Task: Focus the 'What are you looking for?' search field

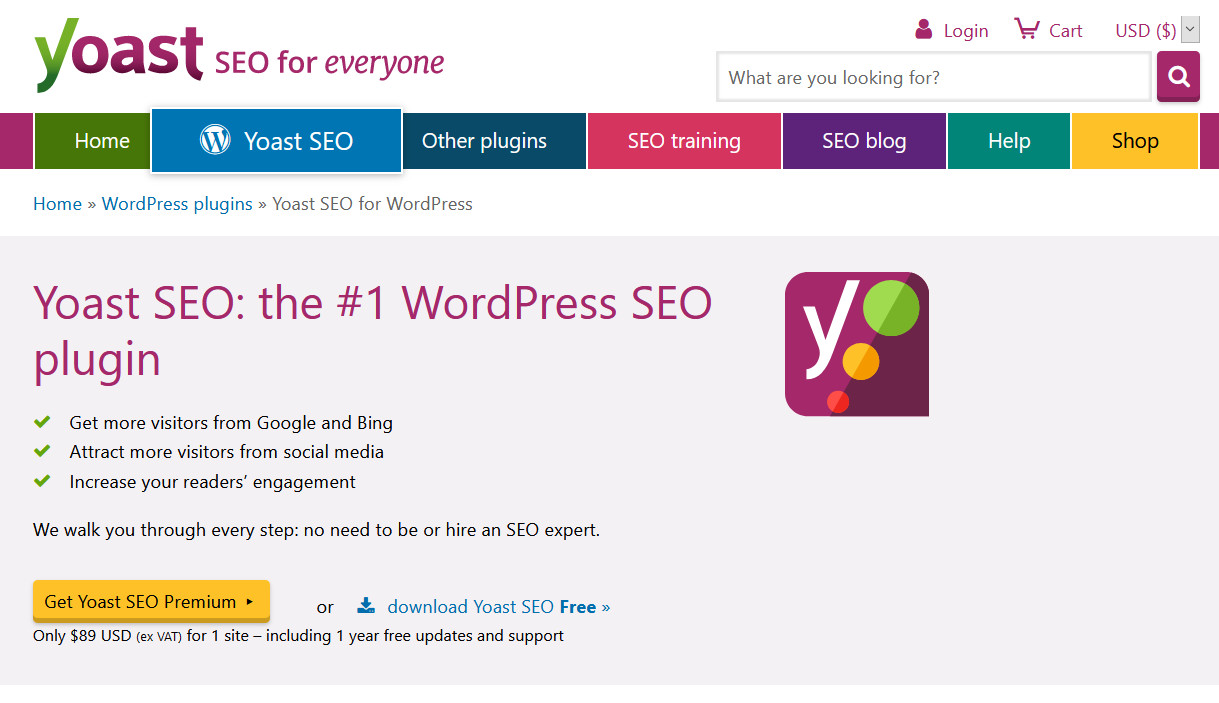Action: point(934,77)
